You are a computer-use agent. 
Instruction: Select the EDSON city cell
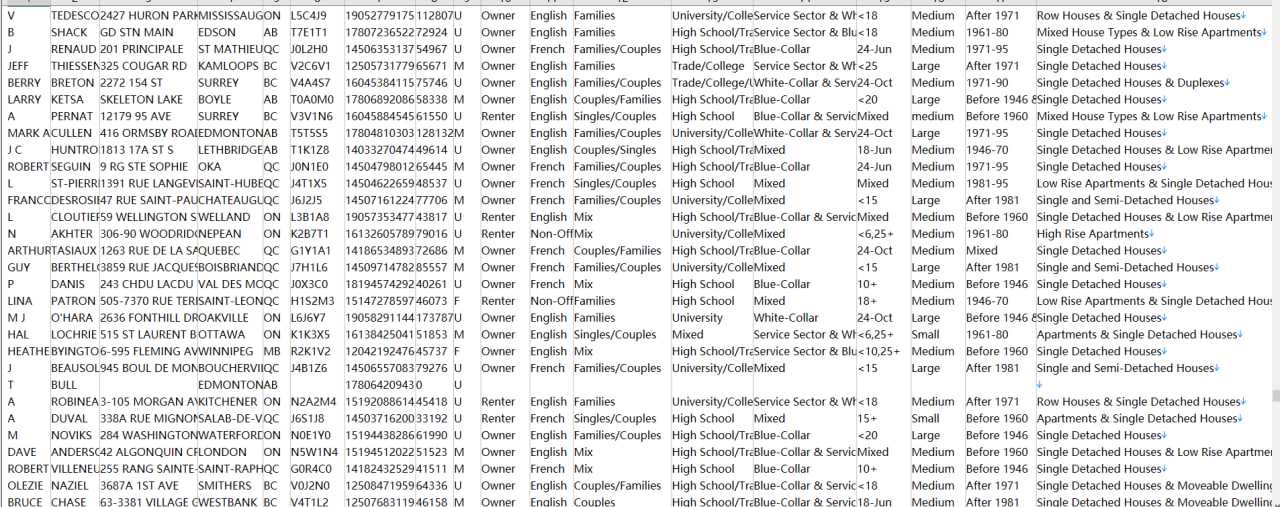(229, 32)
